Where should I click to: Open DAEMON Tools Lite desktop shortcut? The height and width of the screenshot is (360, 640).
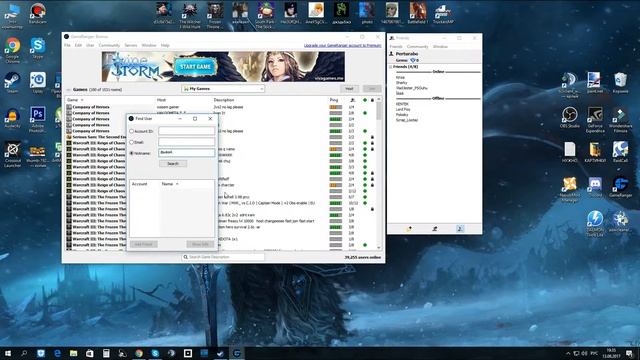595,223
